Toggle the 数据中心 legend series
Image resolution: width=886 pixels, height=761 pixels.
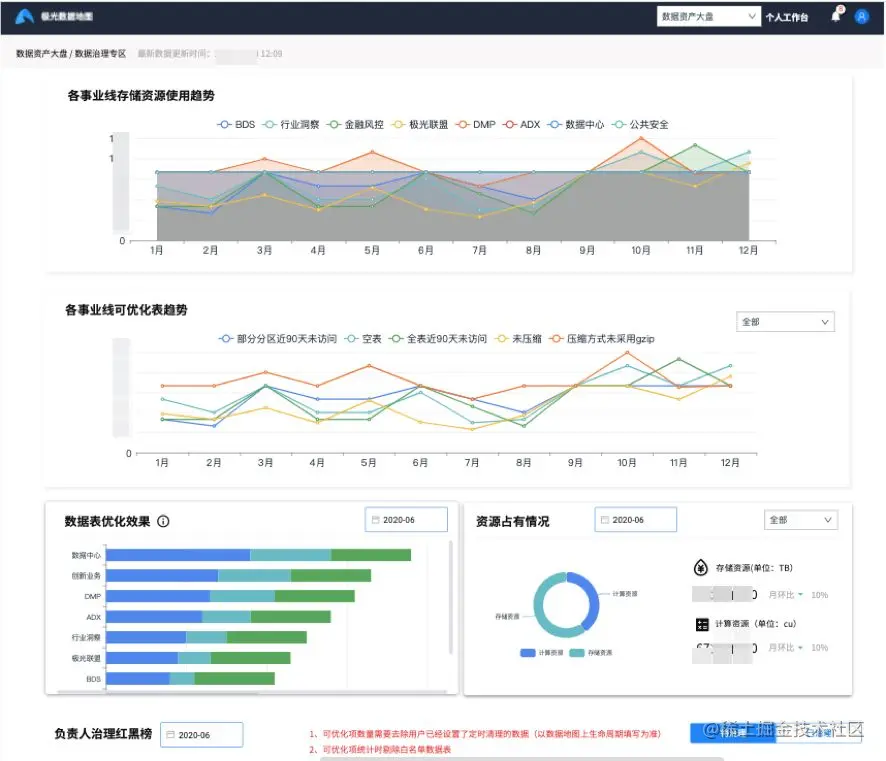pos(576,124)
